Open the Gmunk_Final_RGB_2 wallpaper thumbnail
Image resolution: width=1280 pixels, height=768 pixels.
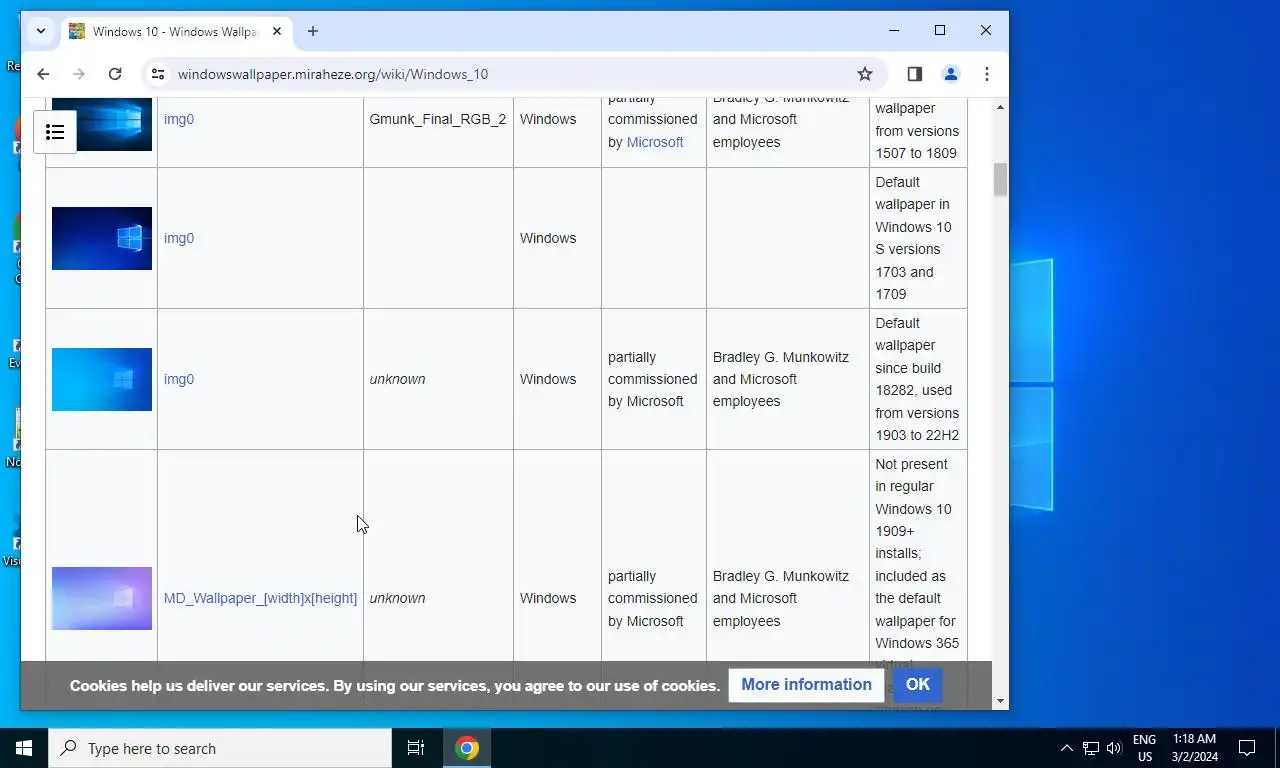pyautogui.click(x=102, y=124)
